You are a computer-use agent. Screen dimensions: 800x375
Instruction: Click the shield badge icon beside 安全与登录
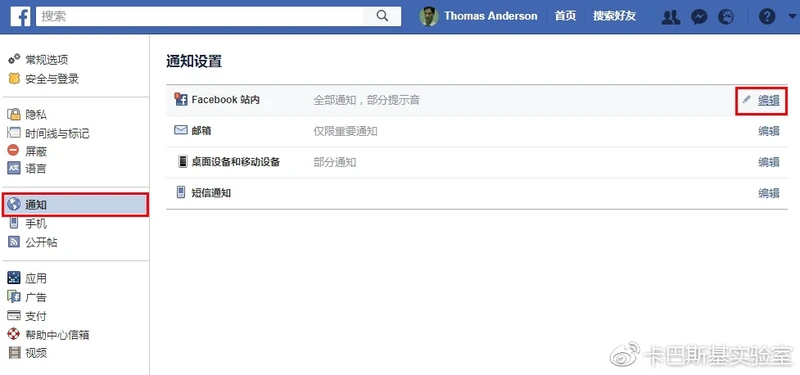(x=14, y=79)
